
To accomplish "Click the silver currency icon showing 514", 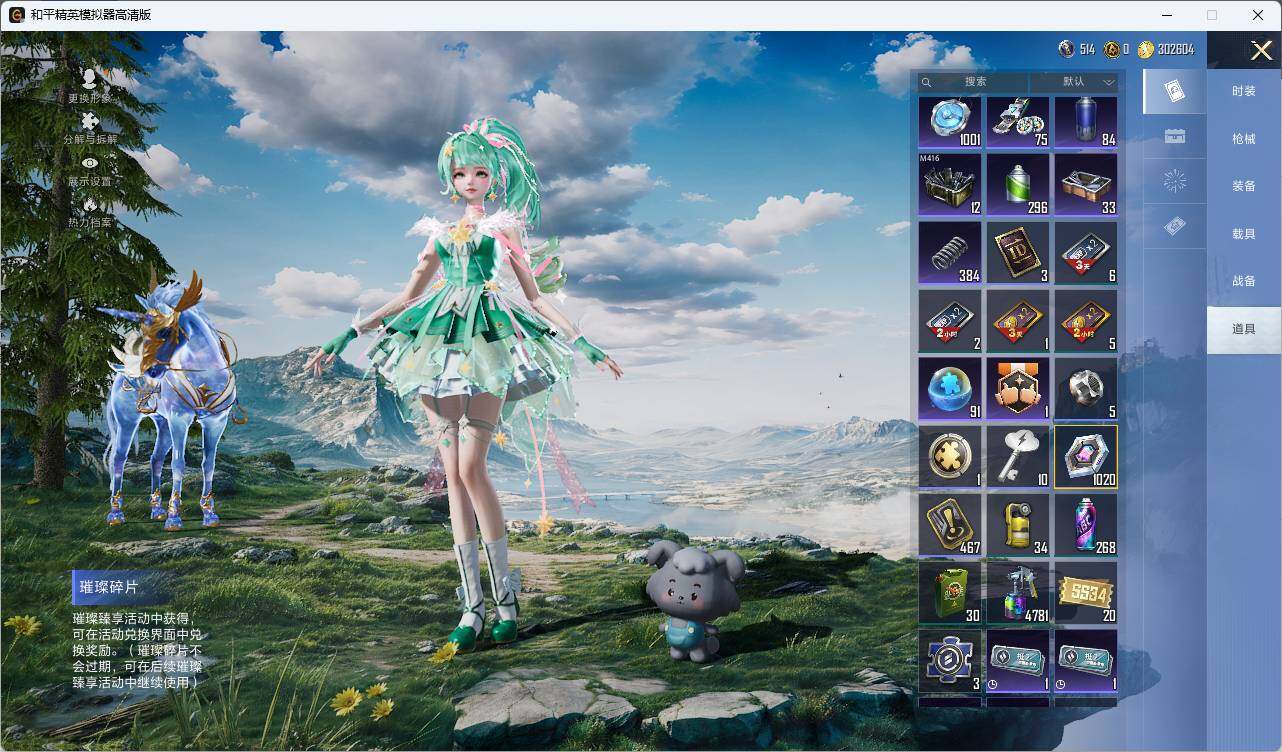I will 1067,49.
